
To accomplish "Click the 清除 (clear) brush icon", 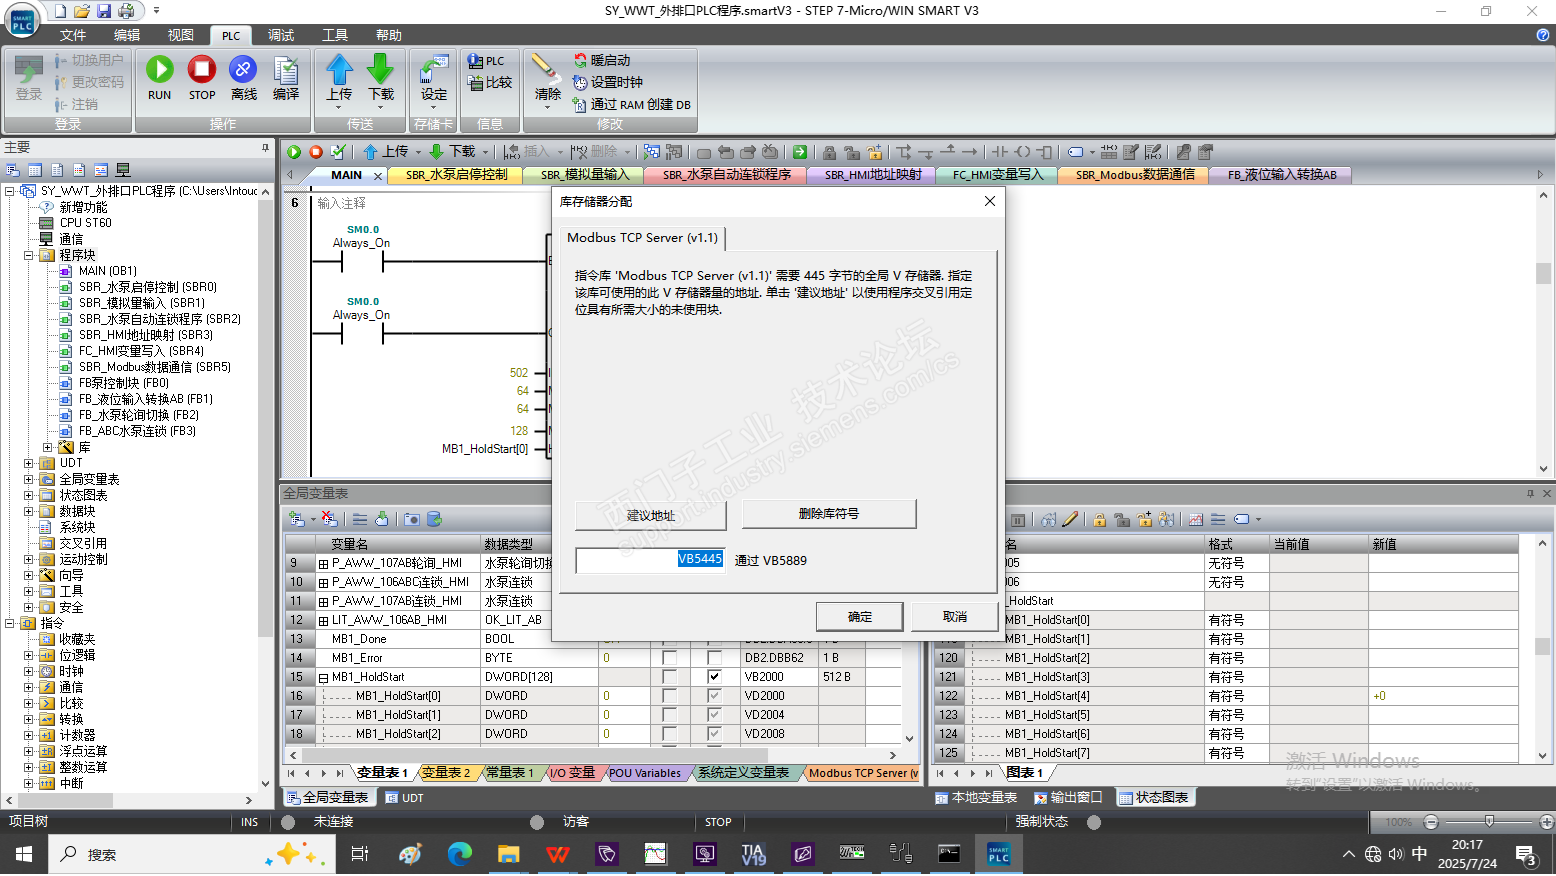I will 545,69.
